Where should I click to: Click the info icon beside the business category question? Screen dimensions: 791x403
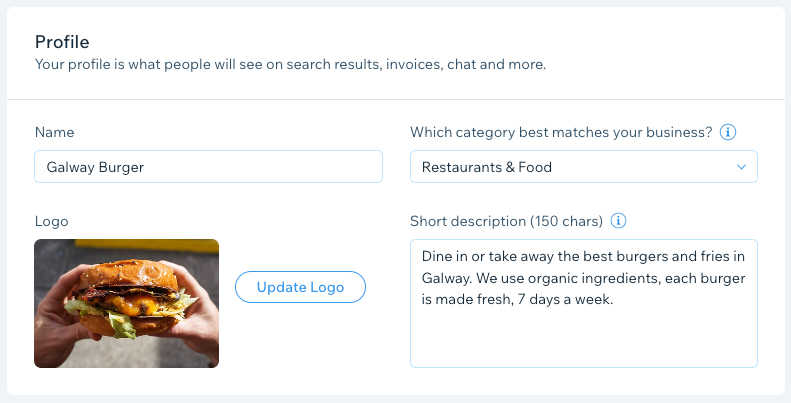pyautogui.click(x=727, y=132)
